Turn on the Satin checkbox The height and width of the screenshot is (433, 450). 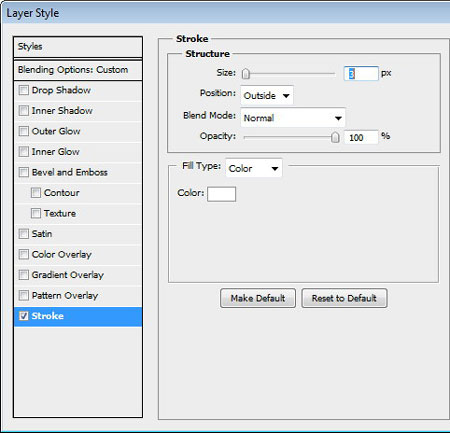coord(24,234)
